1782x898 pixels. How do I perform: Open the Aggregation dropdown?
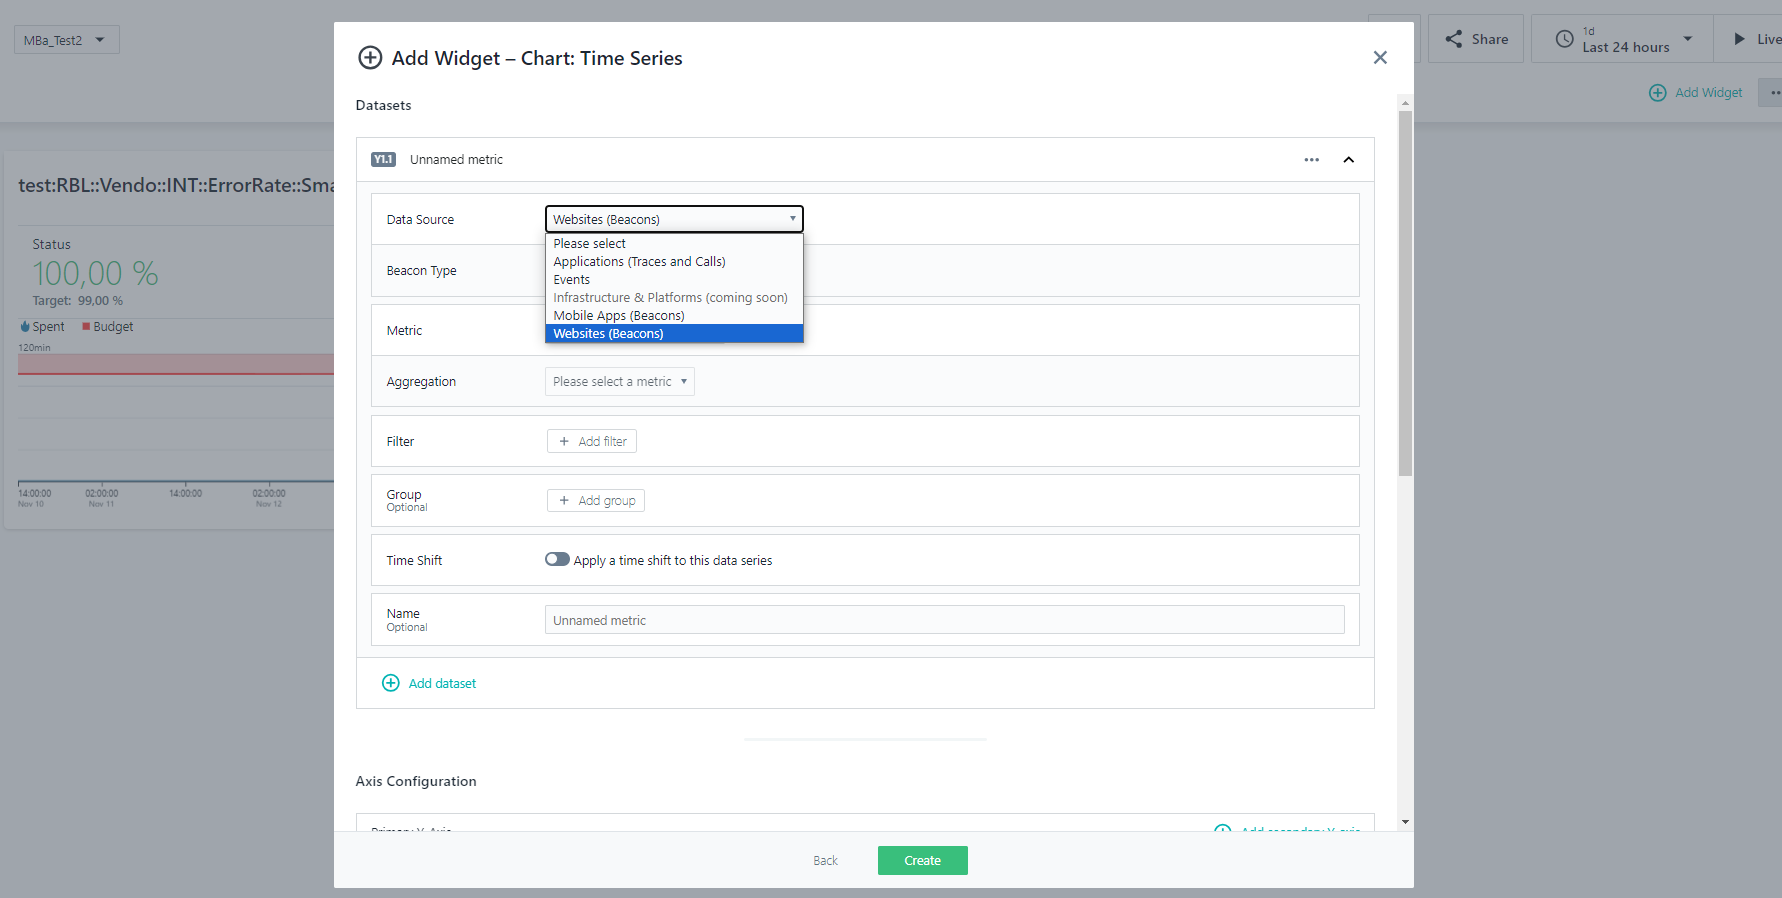619,382
